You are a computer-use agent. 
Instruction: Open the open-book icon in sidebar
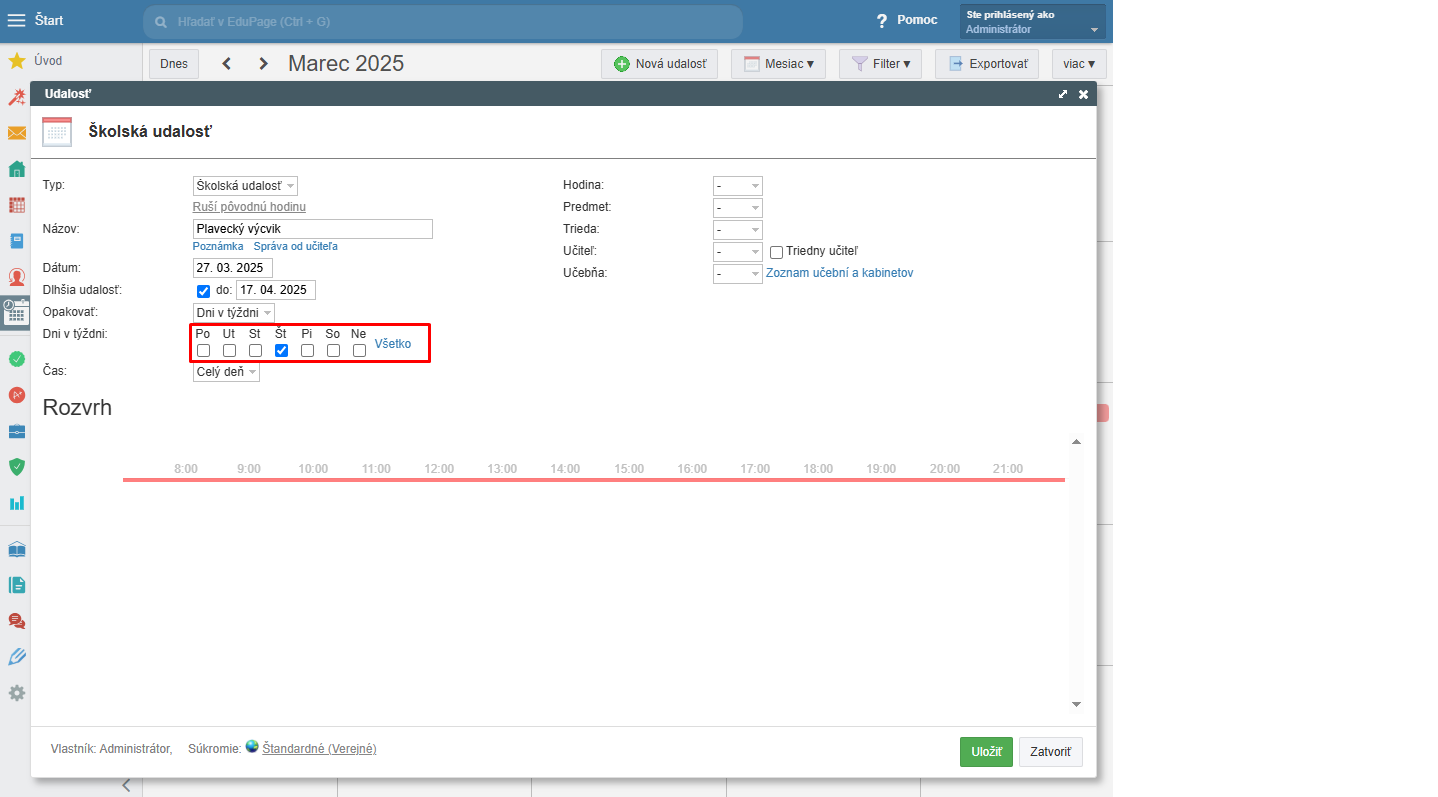16,549
